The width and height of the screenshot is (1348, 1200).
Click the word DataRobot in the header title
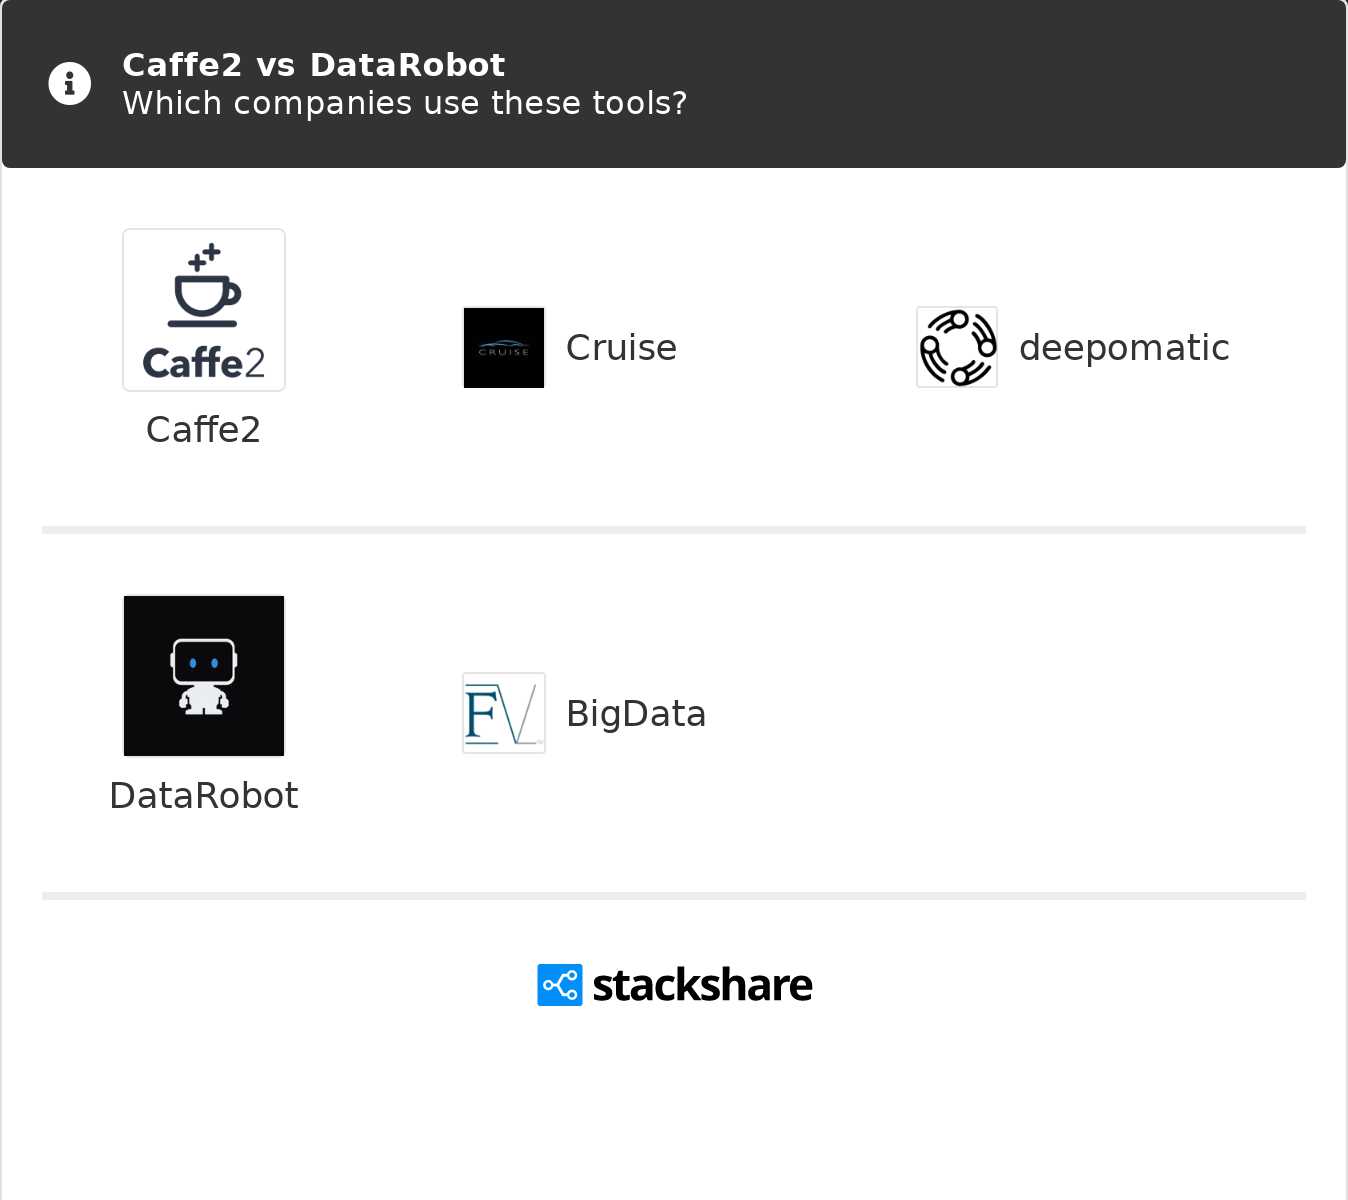(x=407, y=65)
